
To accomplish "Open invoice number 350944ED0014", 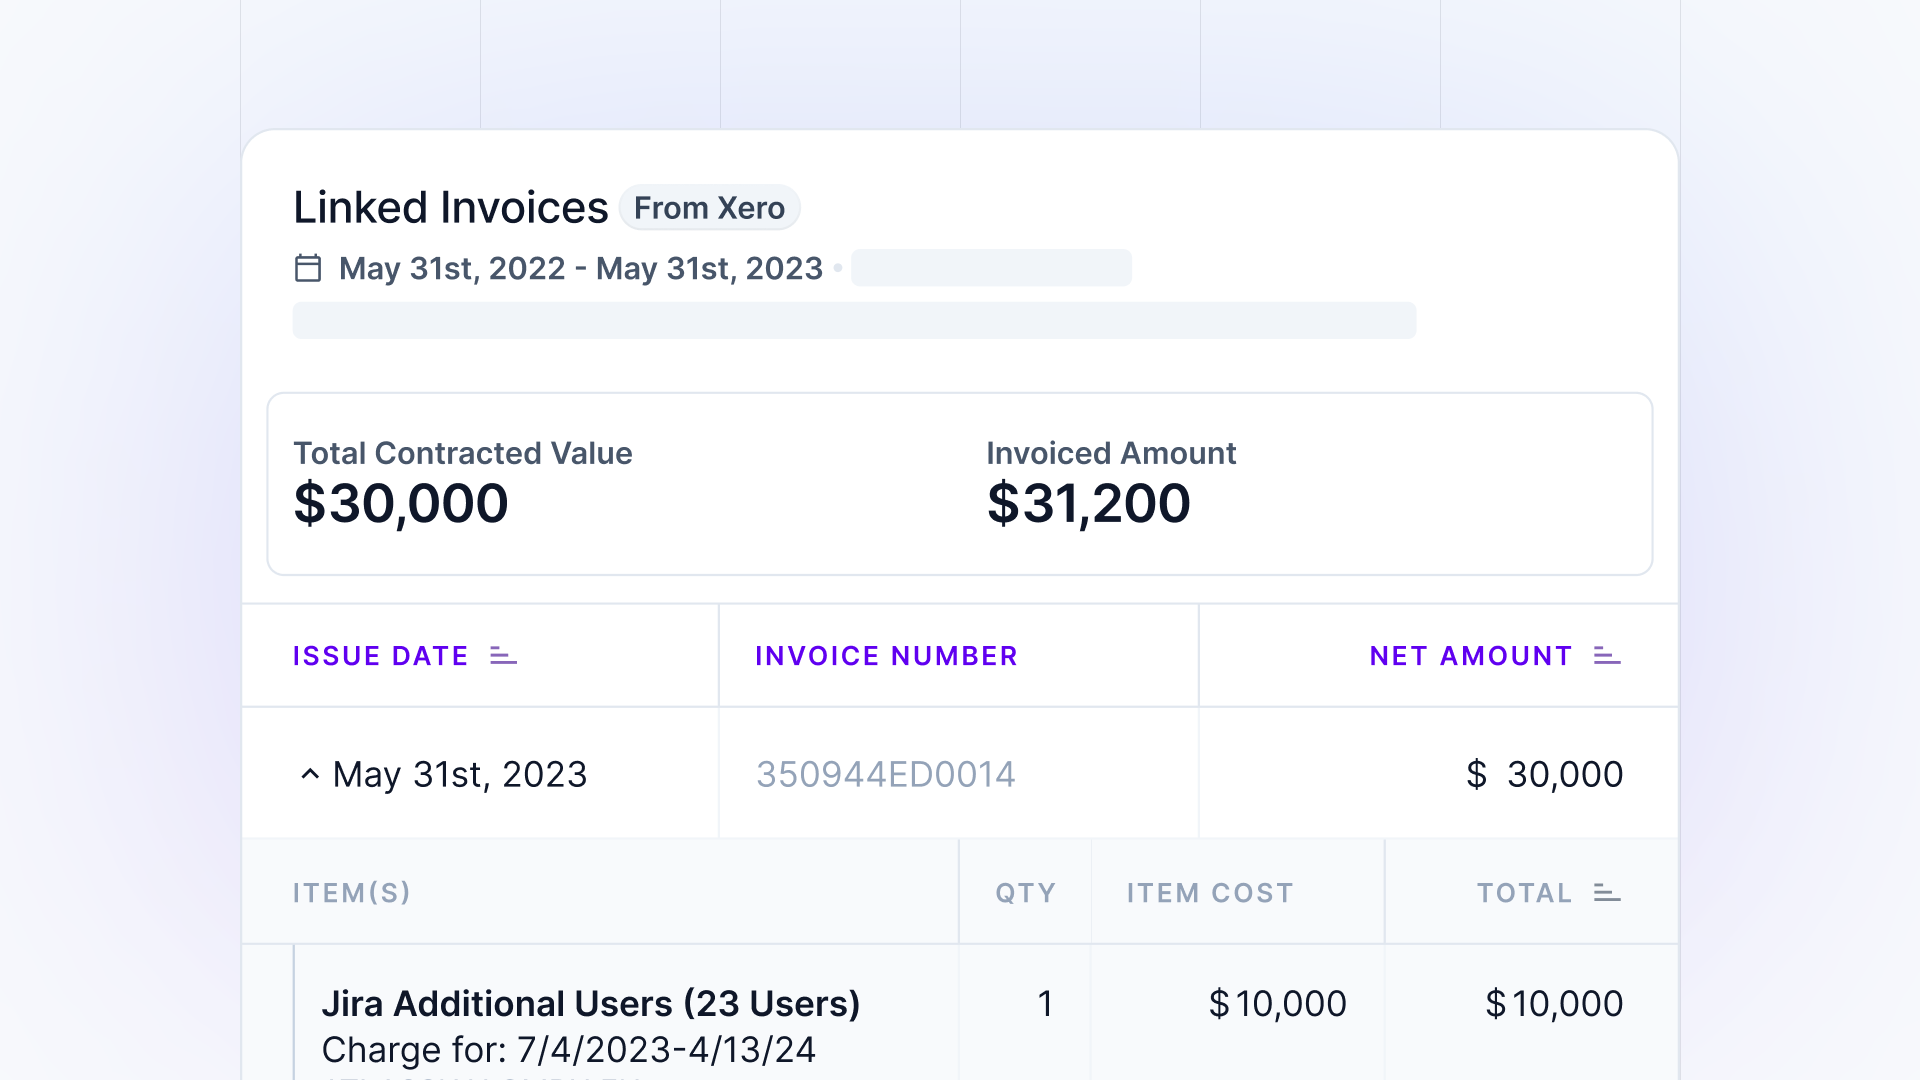I will tap(886, 774).
